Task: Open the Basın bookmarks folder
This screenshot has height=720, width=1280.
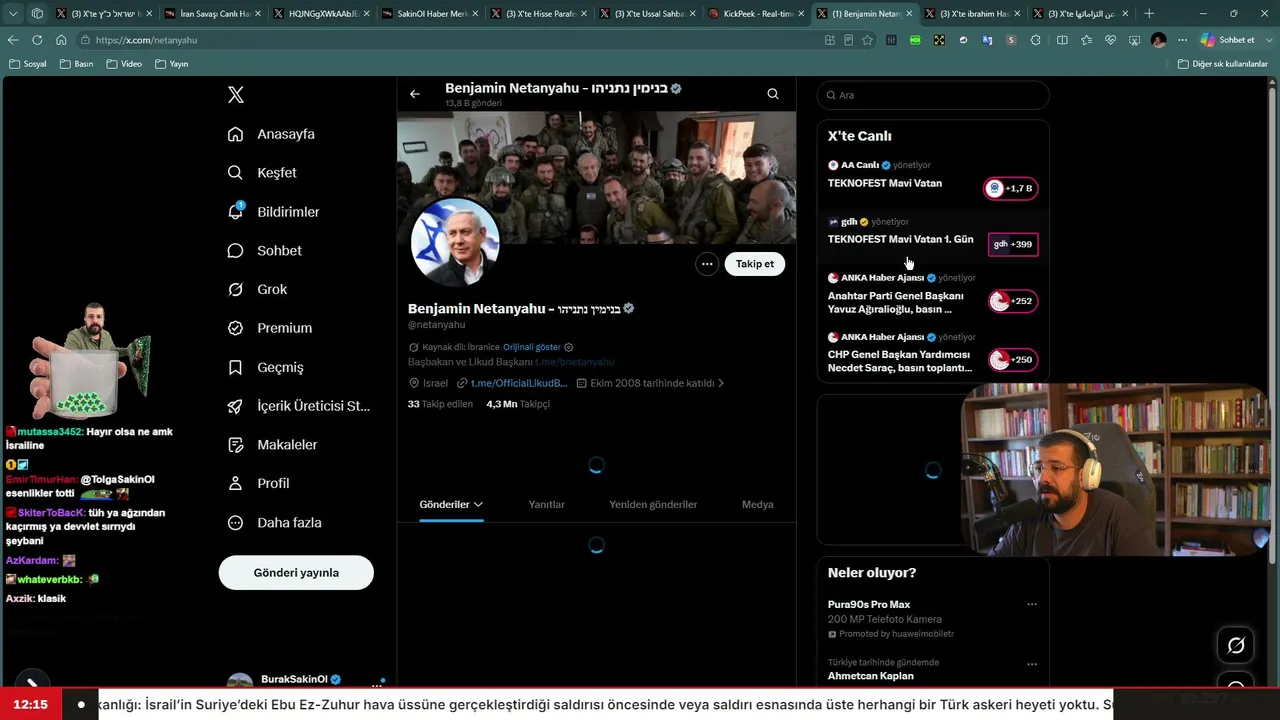Action: (x=77, y=64)
